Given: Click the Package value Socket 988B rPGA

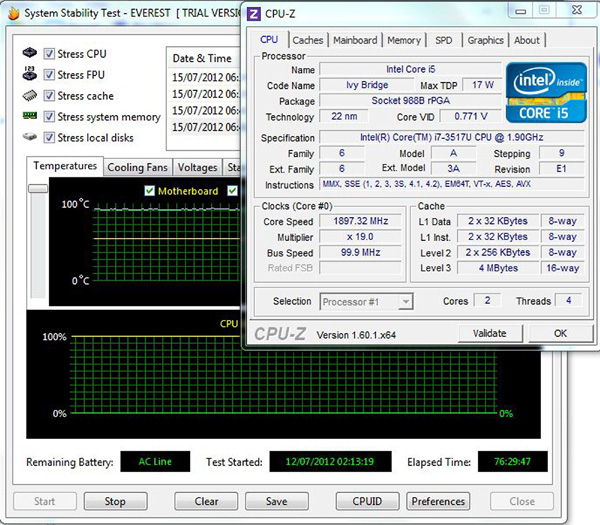Looking at the screenshot, I should [410, 101].
